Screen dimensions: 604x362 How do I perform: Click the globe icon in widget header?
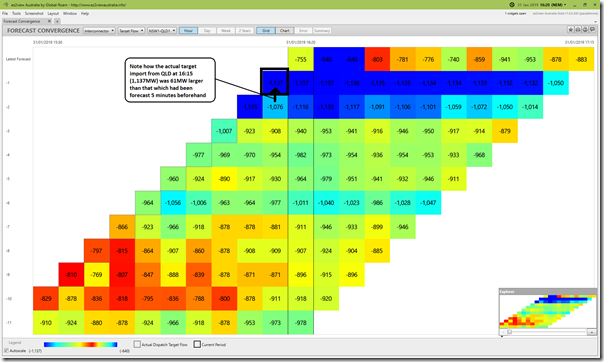(585, 30)
